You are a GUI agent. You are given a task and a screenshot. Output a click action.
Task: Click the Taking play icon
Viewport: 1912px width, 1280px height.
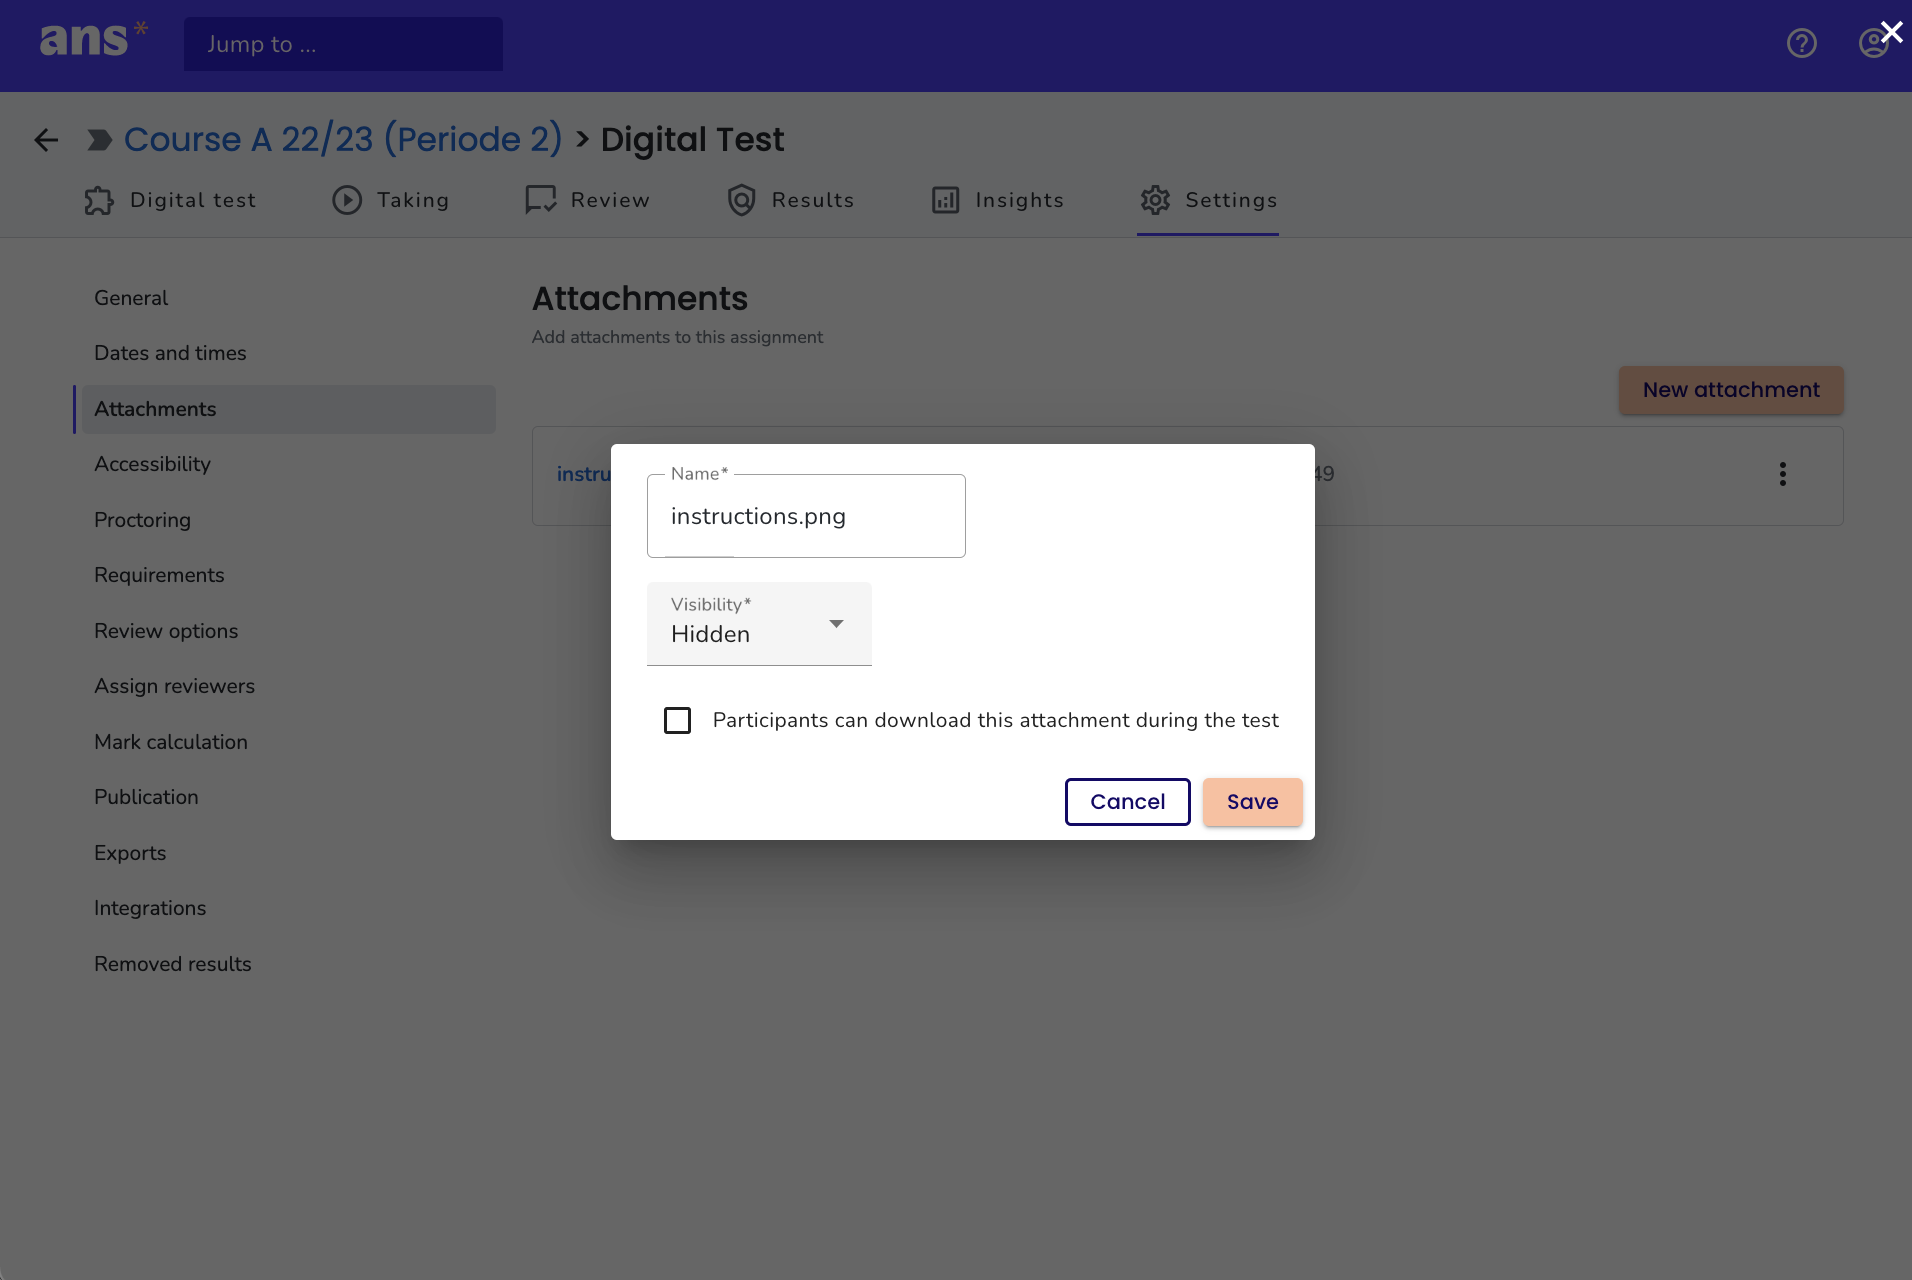347,200
